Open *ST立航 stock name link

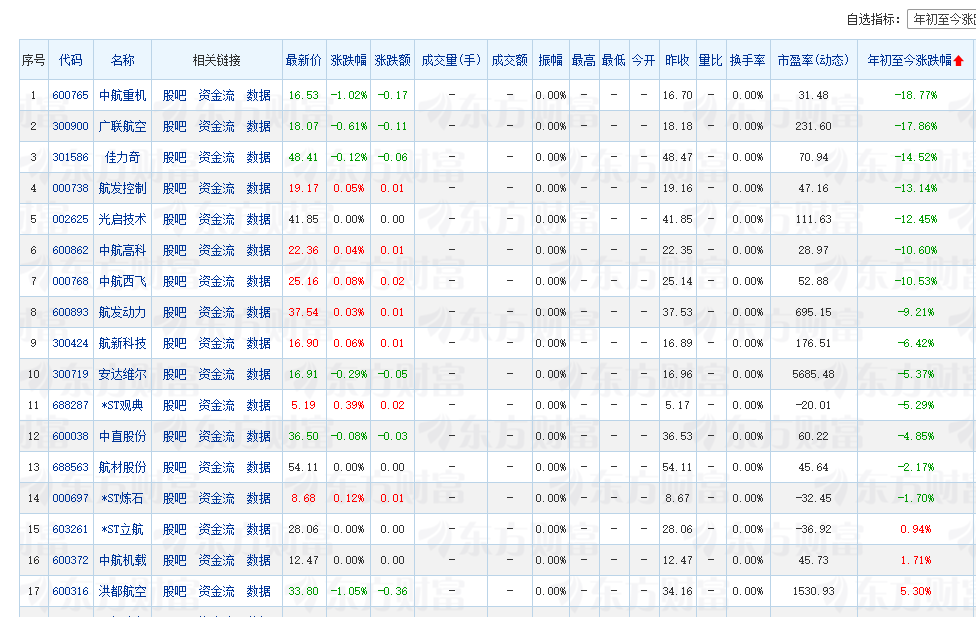tap(123, 529)
